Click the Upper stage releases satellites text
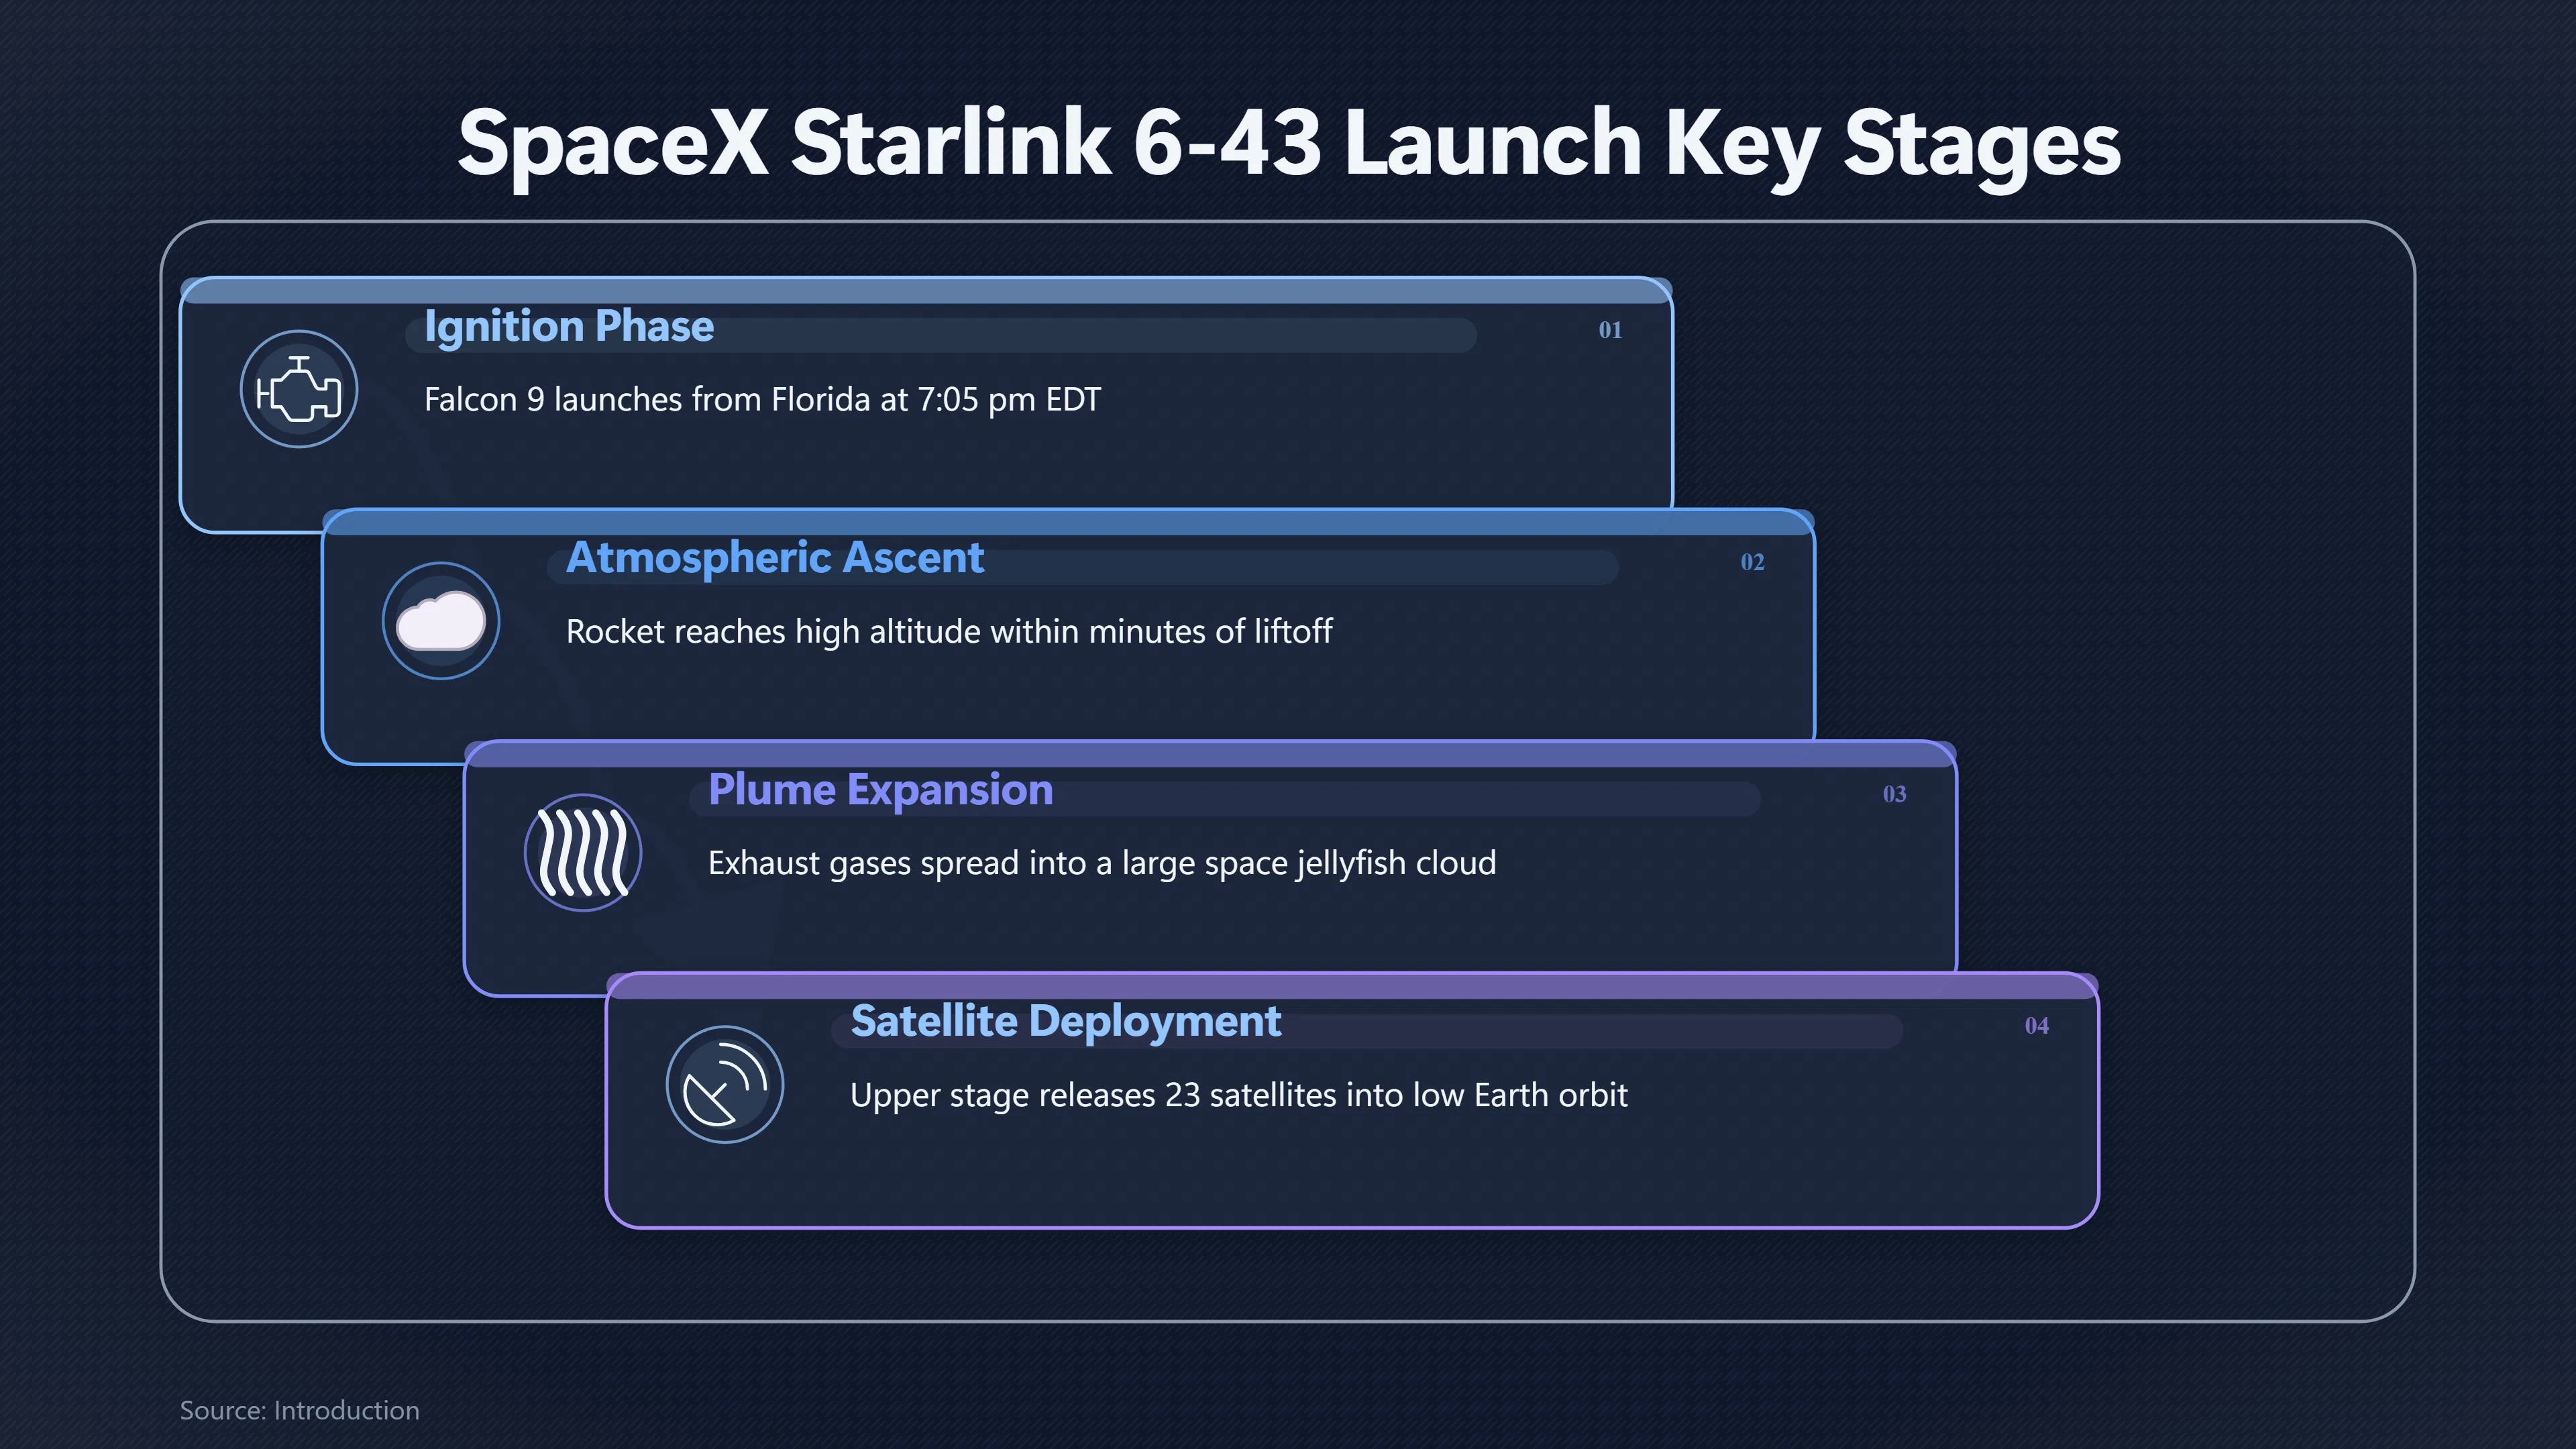Viewport: 2576px width, 1449px height. point(1239,1096)
